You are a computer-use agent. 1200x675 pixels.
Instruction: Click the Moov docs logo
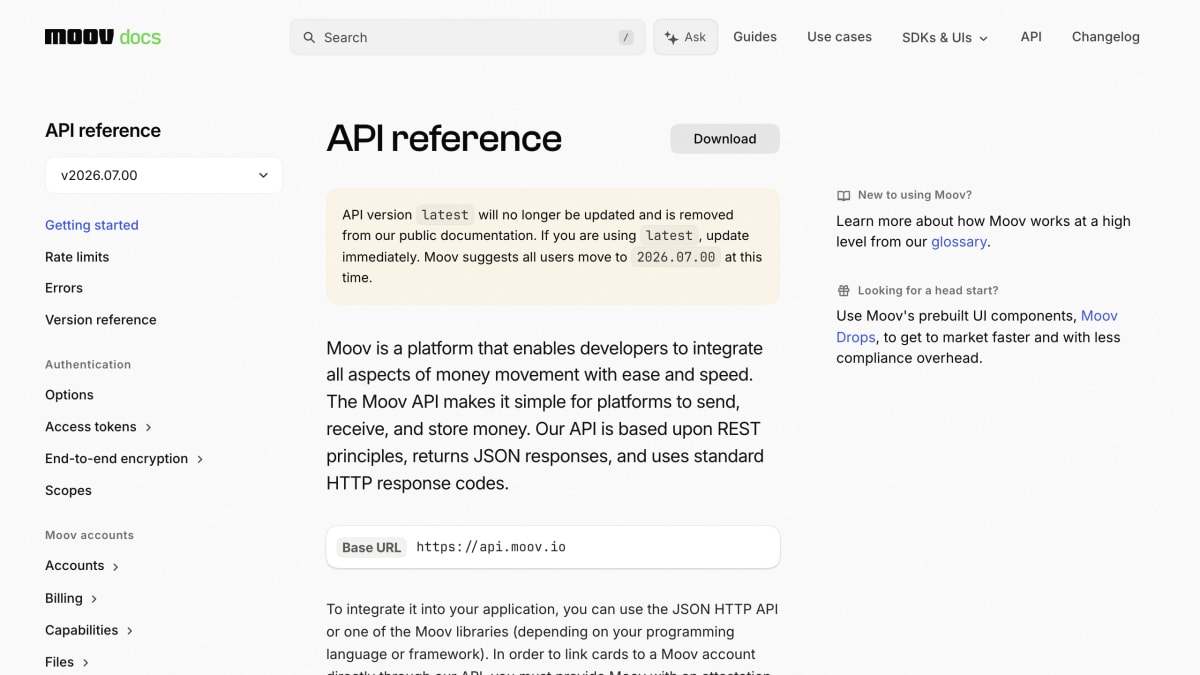pyautogui.click(x=103, y=37)
